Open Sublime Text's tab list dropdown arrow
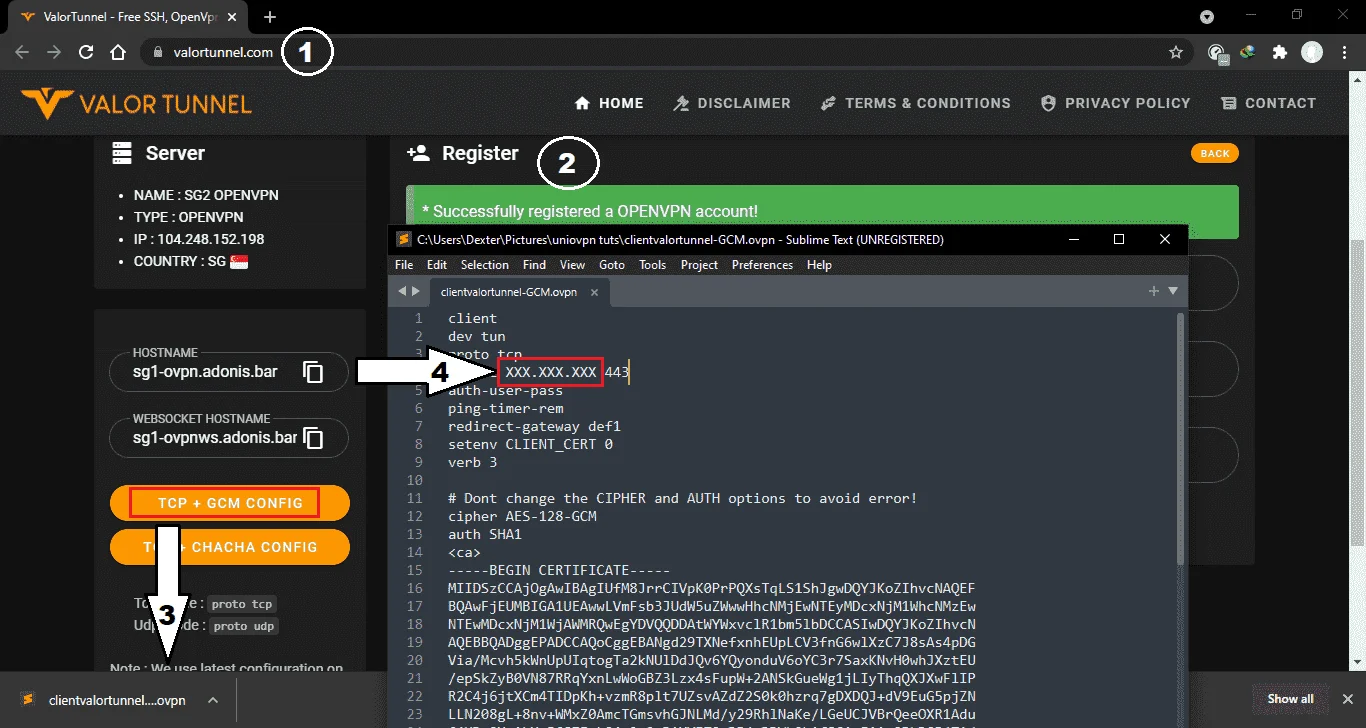 (x=1173, y=291)
